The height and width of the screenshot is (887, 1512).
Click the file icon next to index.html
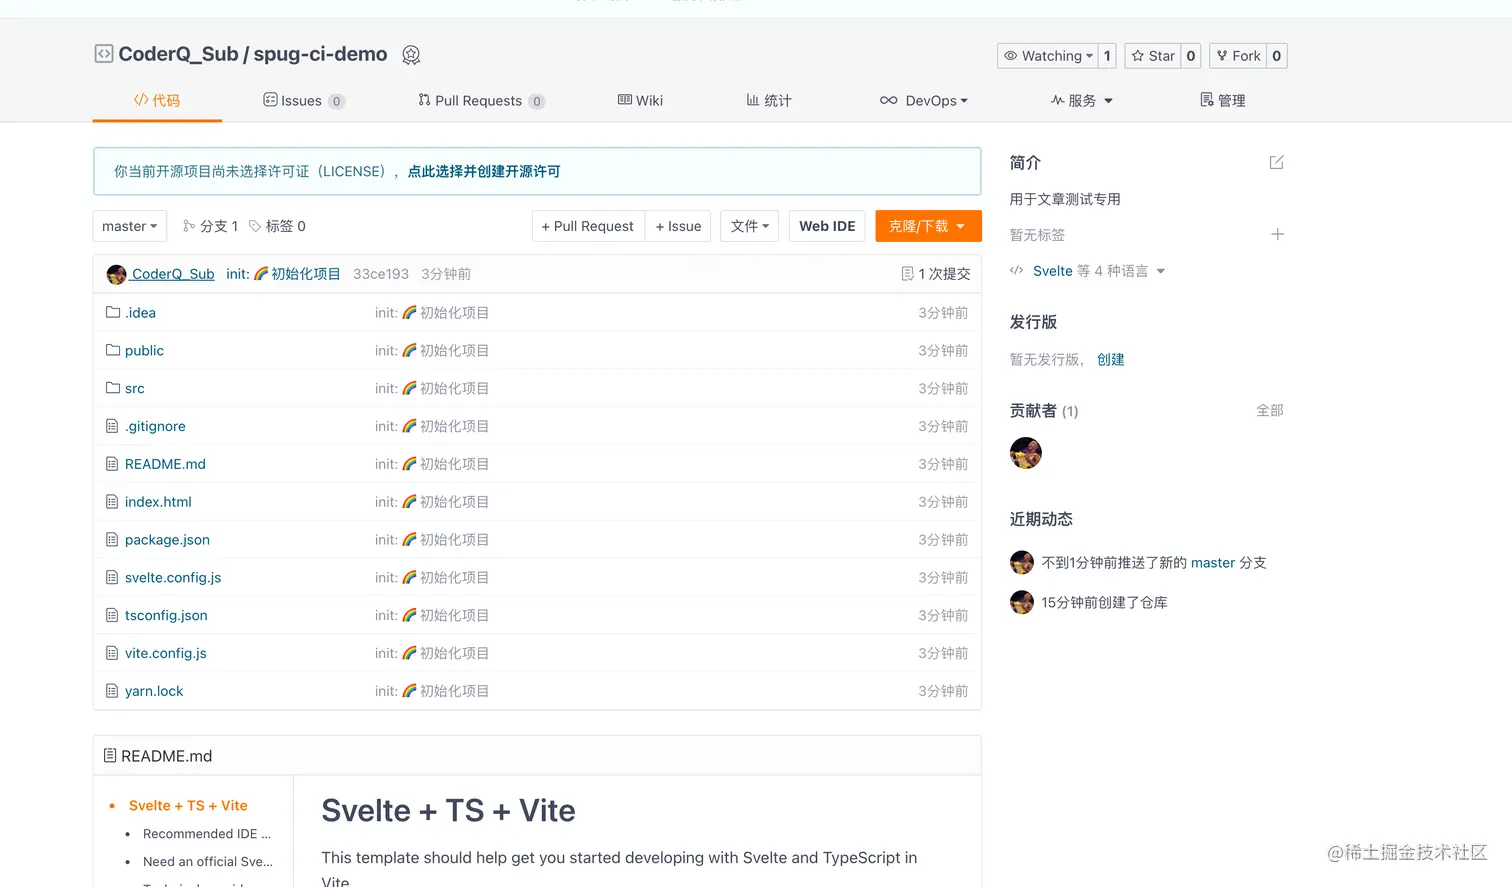(x=112, y=502)
